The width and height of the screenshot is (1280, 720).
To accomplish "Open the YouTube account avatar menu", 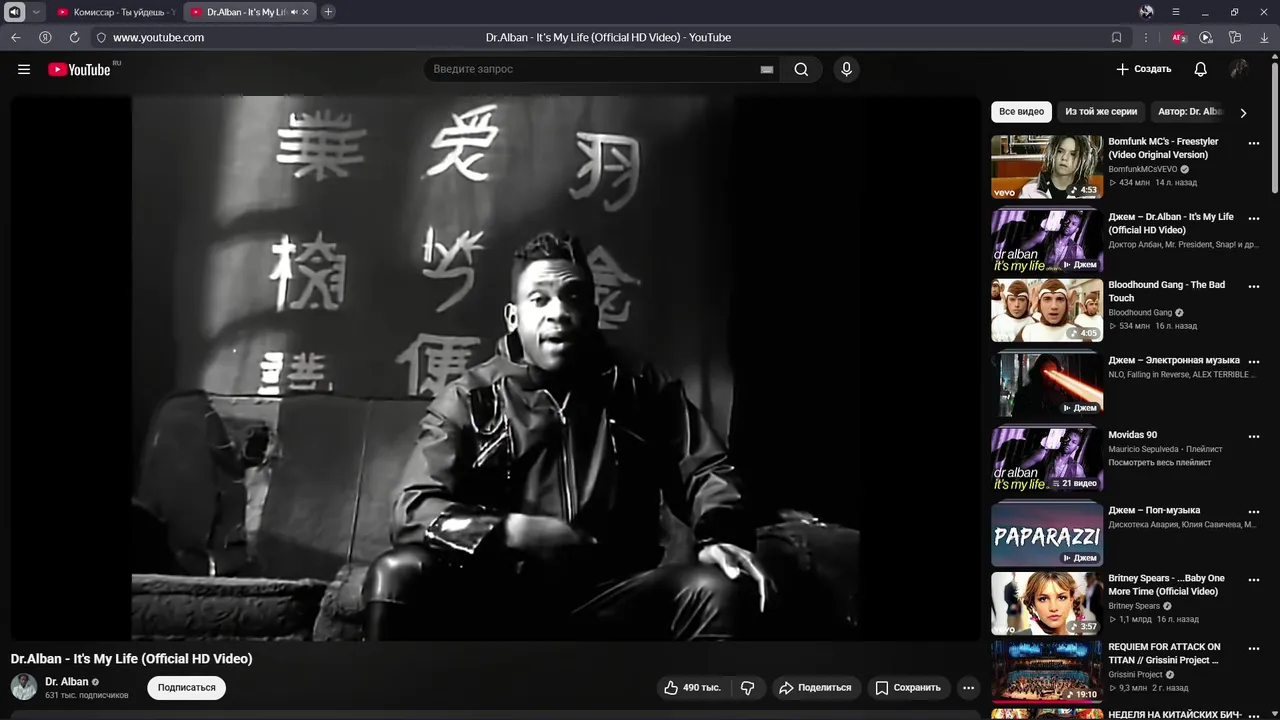I will [x=1239, y=69].
